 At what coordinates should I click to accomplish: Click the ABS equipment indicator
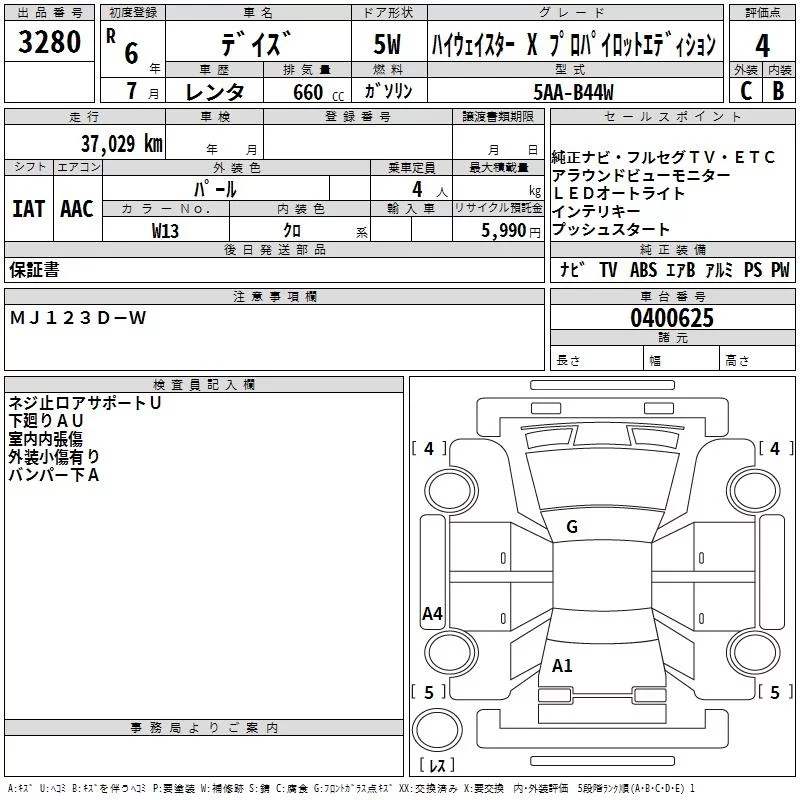pyautogui.click(x=643, y=270)
